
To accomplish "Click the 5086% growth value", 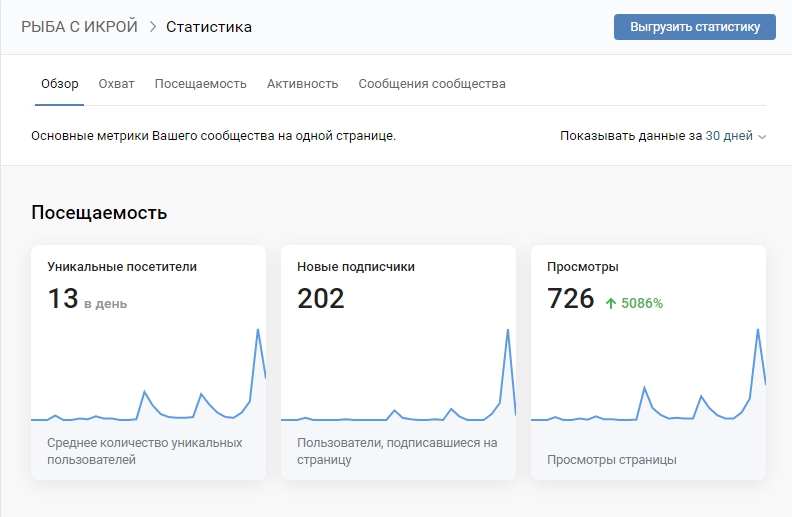I will tap(641, 303).
